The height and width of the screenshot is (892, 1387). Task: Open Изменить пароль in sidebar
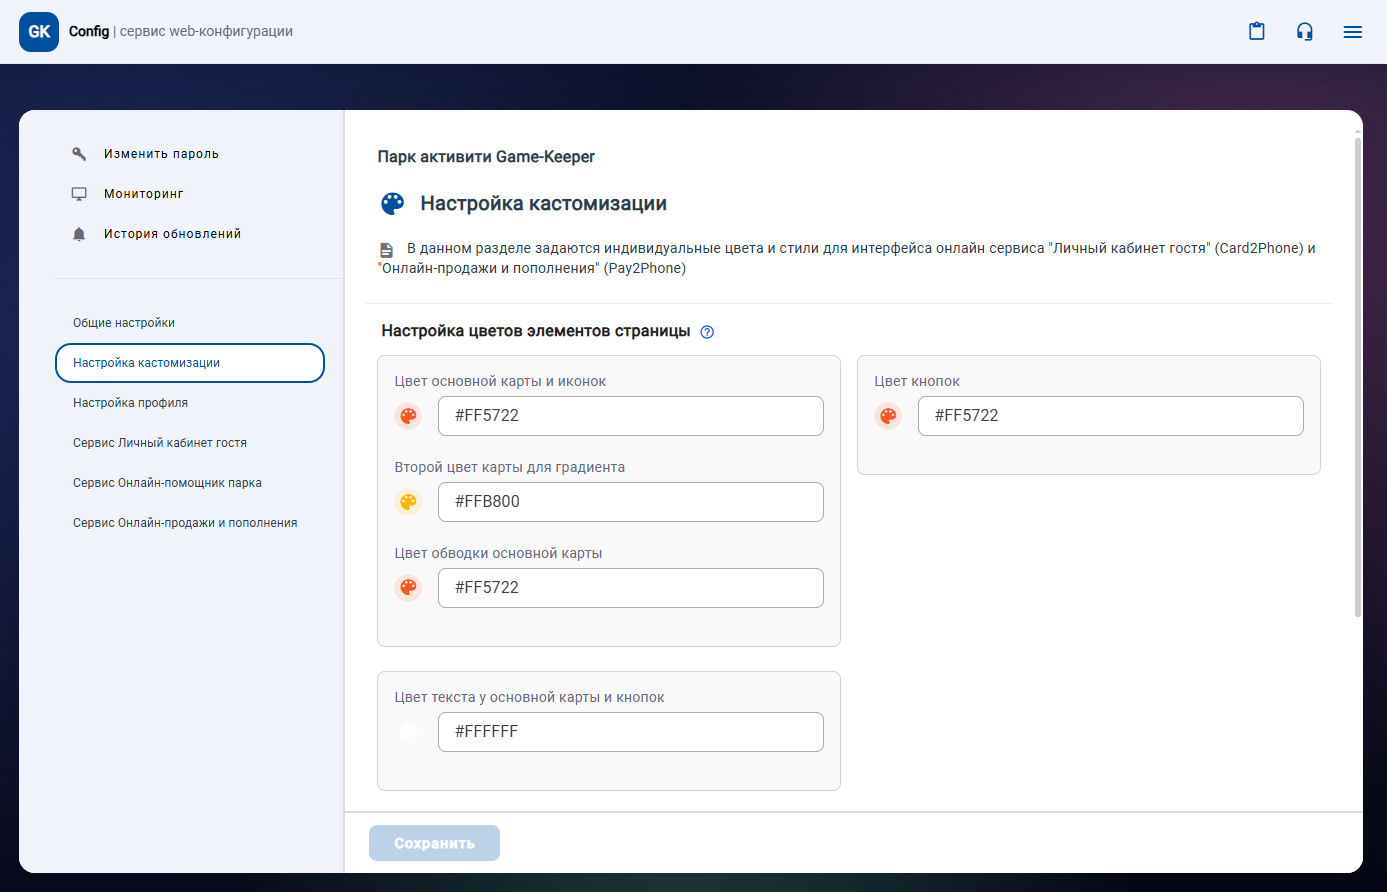click(160, 154)
